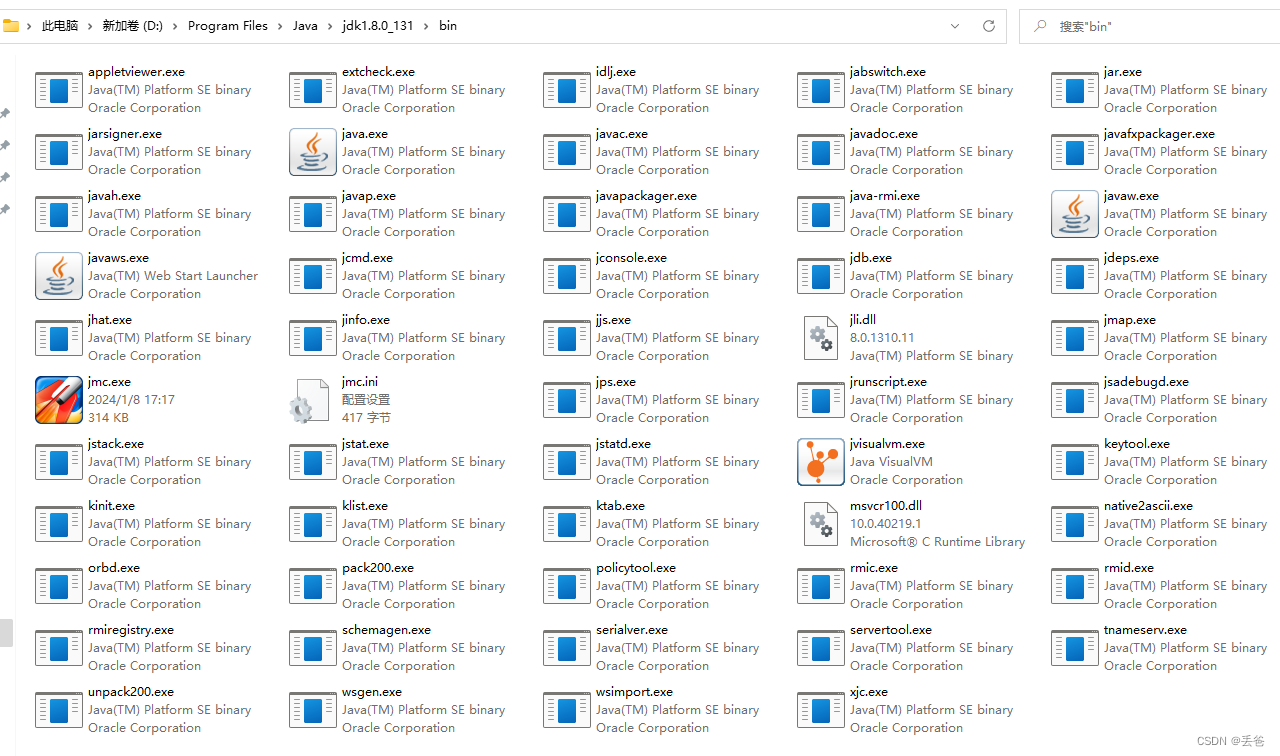Click the file name jsadebugd.exe
Screen dimensions: 1280x756
click(1146, 382)
